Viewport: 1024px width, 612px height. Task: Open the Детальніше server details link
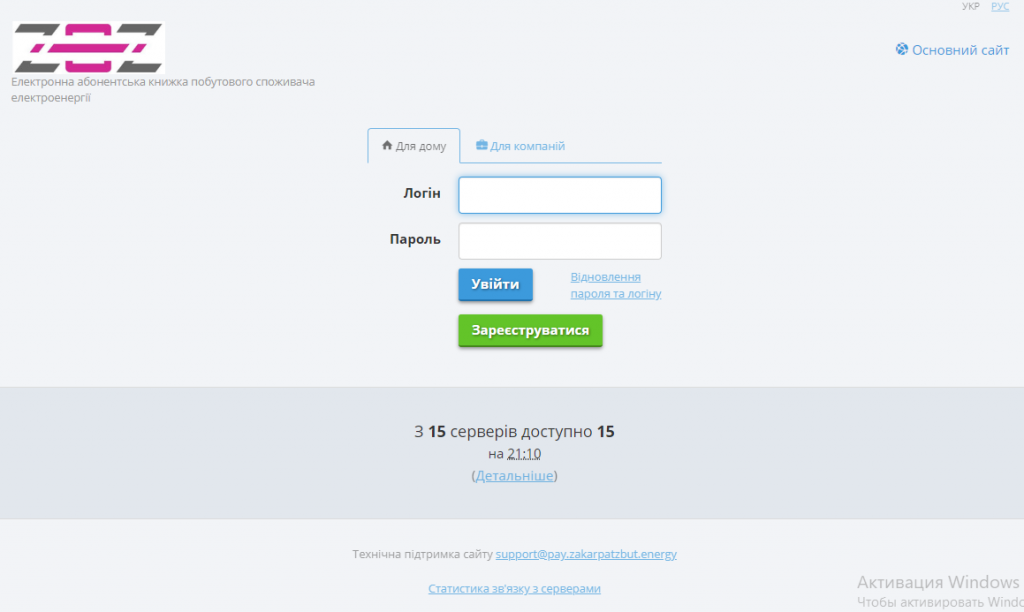pos(514,476)
